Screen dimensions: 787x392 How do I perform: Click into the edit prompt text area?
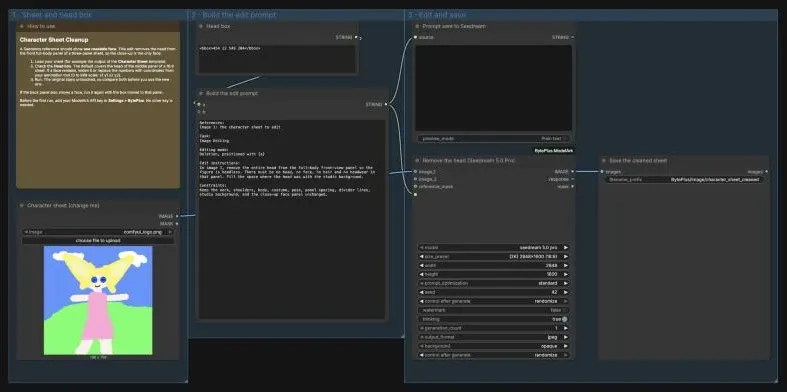[292, 219]
